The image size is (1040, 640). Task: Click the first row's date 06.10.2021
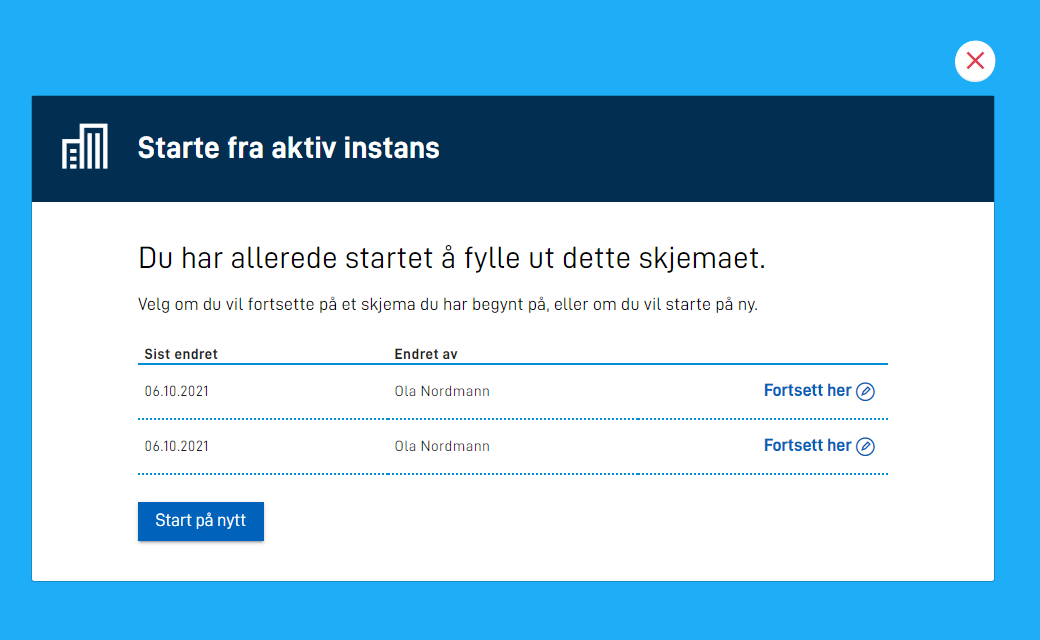[x=177, y=392]
